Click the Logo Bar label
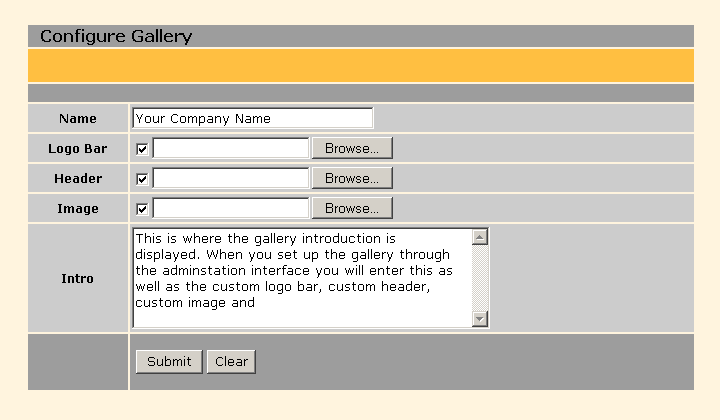The height and width of the screenshot is (420, 720). coord(78,149)
